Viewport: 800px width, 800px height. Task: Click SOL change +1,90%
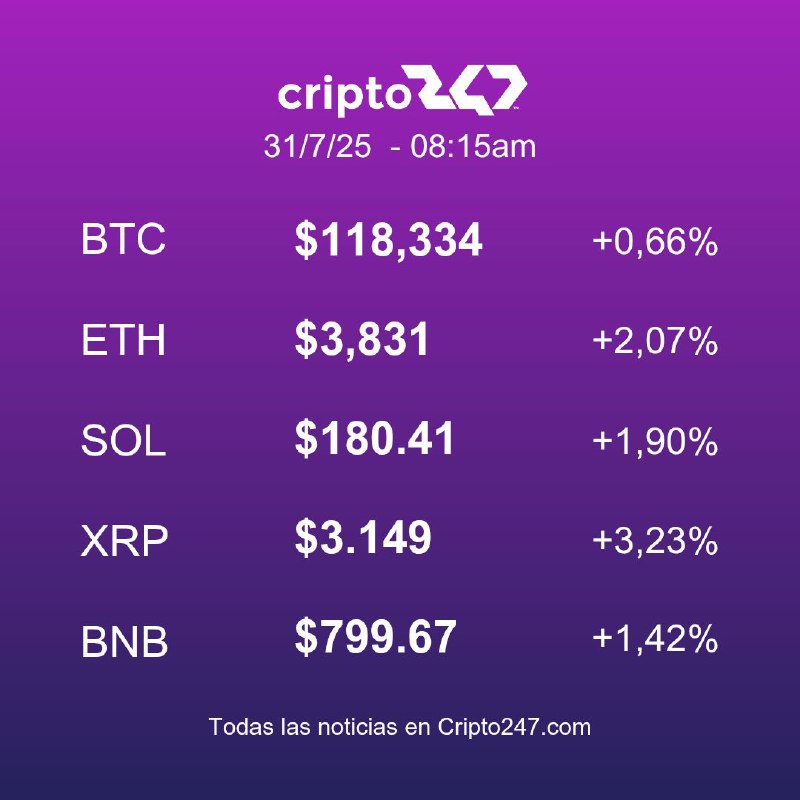(x=655, y=440)
